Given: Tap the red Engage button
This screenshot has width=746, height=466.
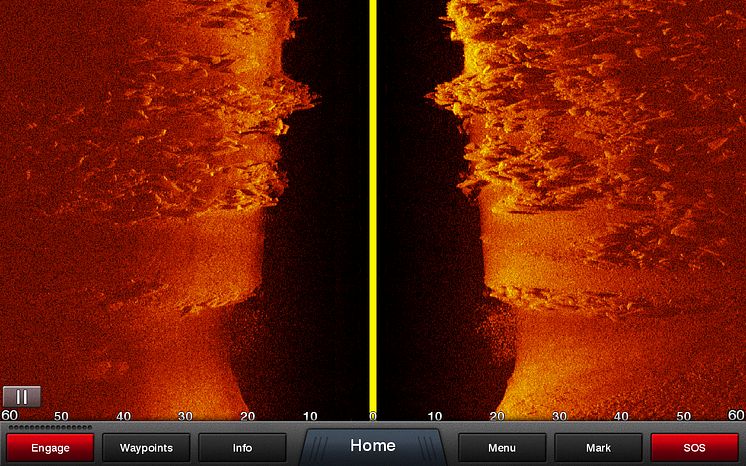Looking at the screenshot, I should click(50, 447).
